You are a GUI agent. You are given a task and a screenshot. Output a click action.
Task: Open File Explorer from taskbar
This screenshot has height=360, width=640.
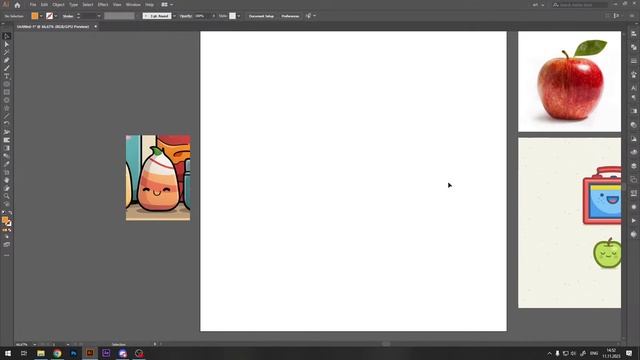coord(41,353)
